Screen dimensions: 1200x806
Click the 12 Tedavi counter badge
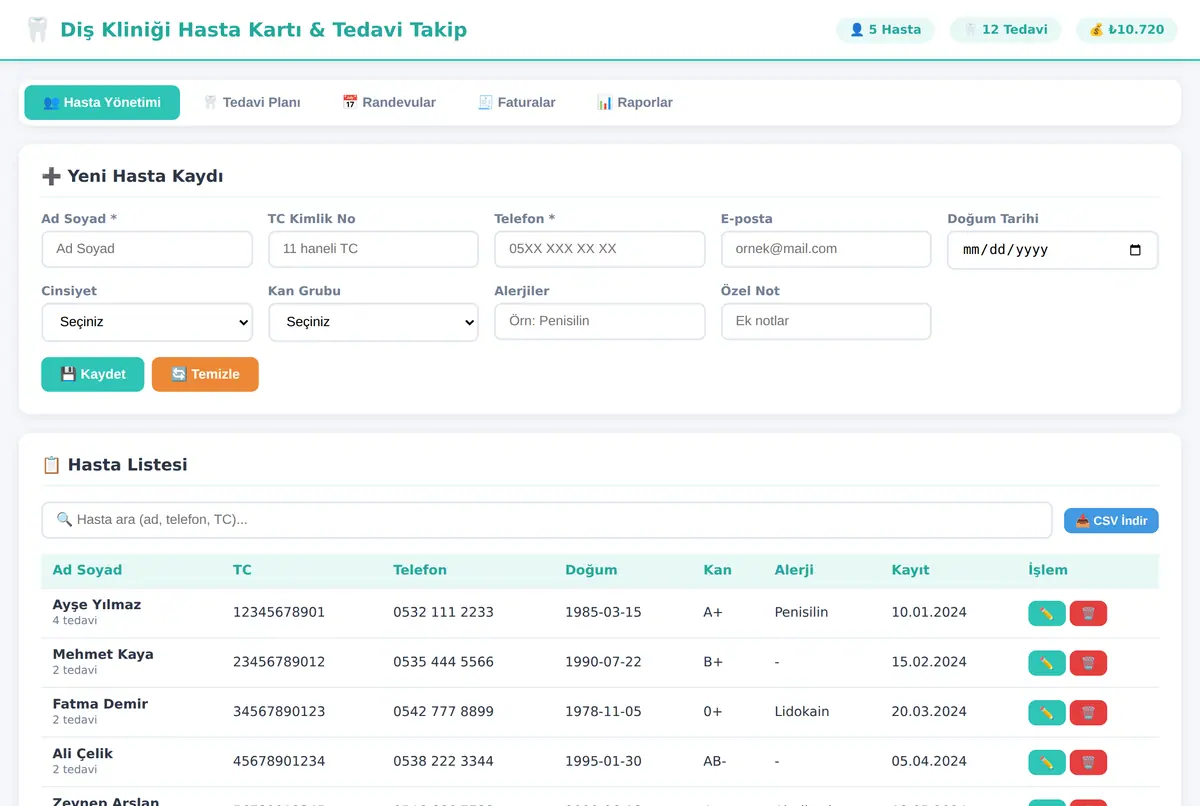1005,30
